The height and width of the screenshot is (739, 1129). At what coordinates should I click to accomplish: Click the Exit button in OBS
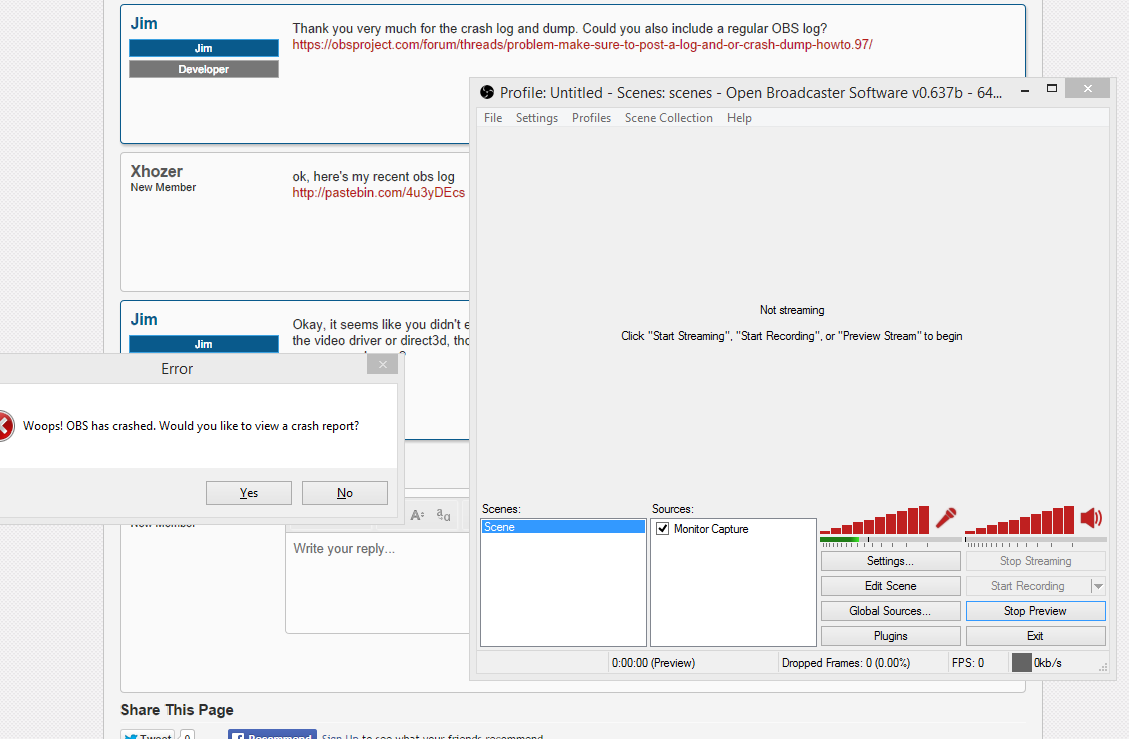click(x=1035, y=636)
